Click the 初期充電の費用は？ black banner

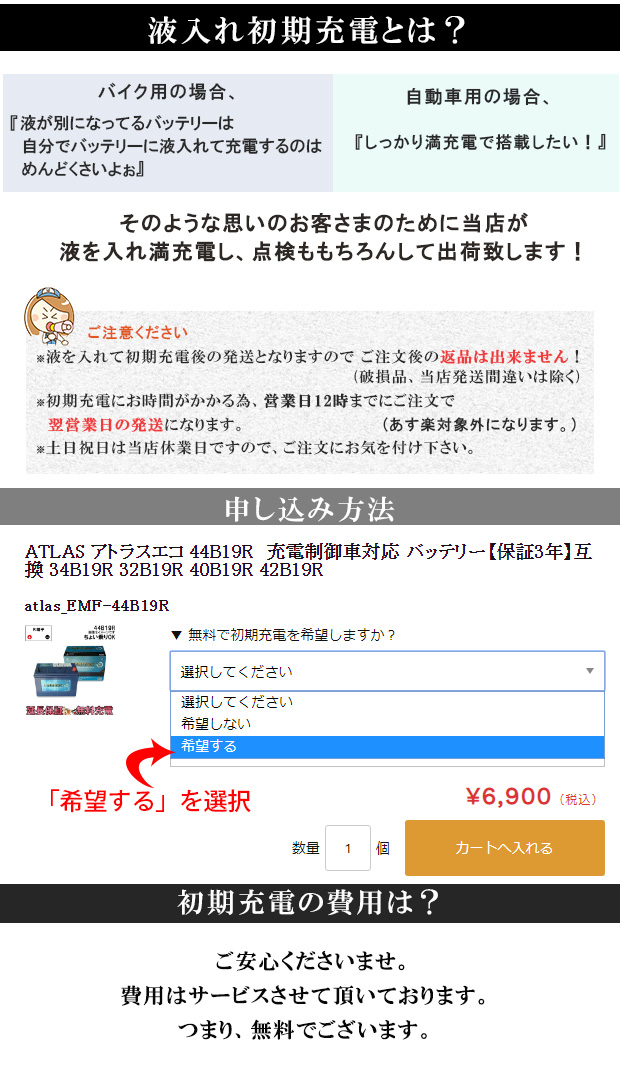pyautogui.click(x=310, y=902)
